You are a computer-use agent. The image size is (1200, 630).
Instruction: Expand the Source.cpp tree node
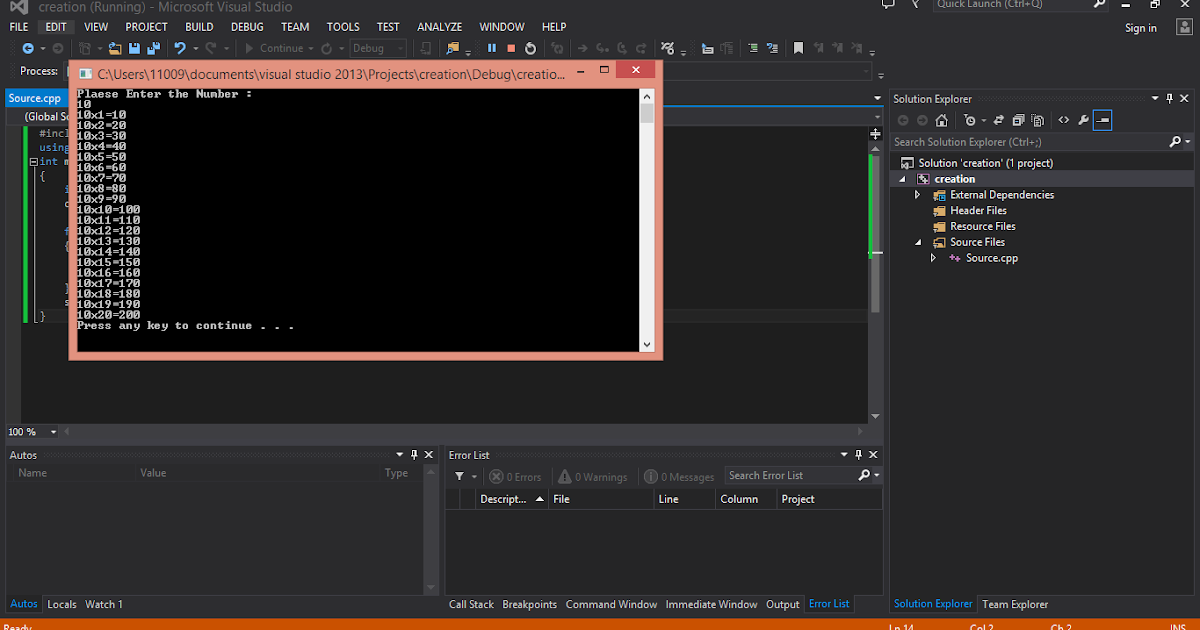pyautogui.click(x=934, y=258)
